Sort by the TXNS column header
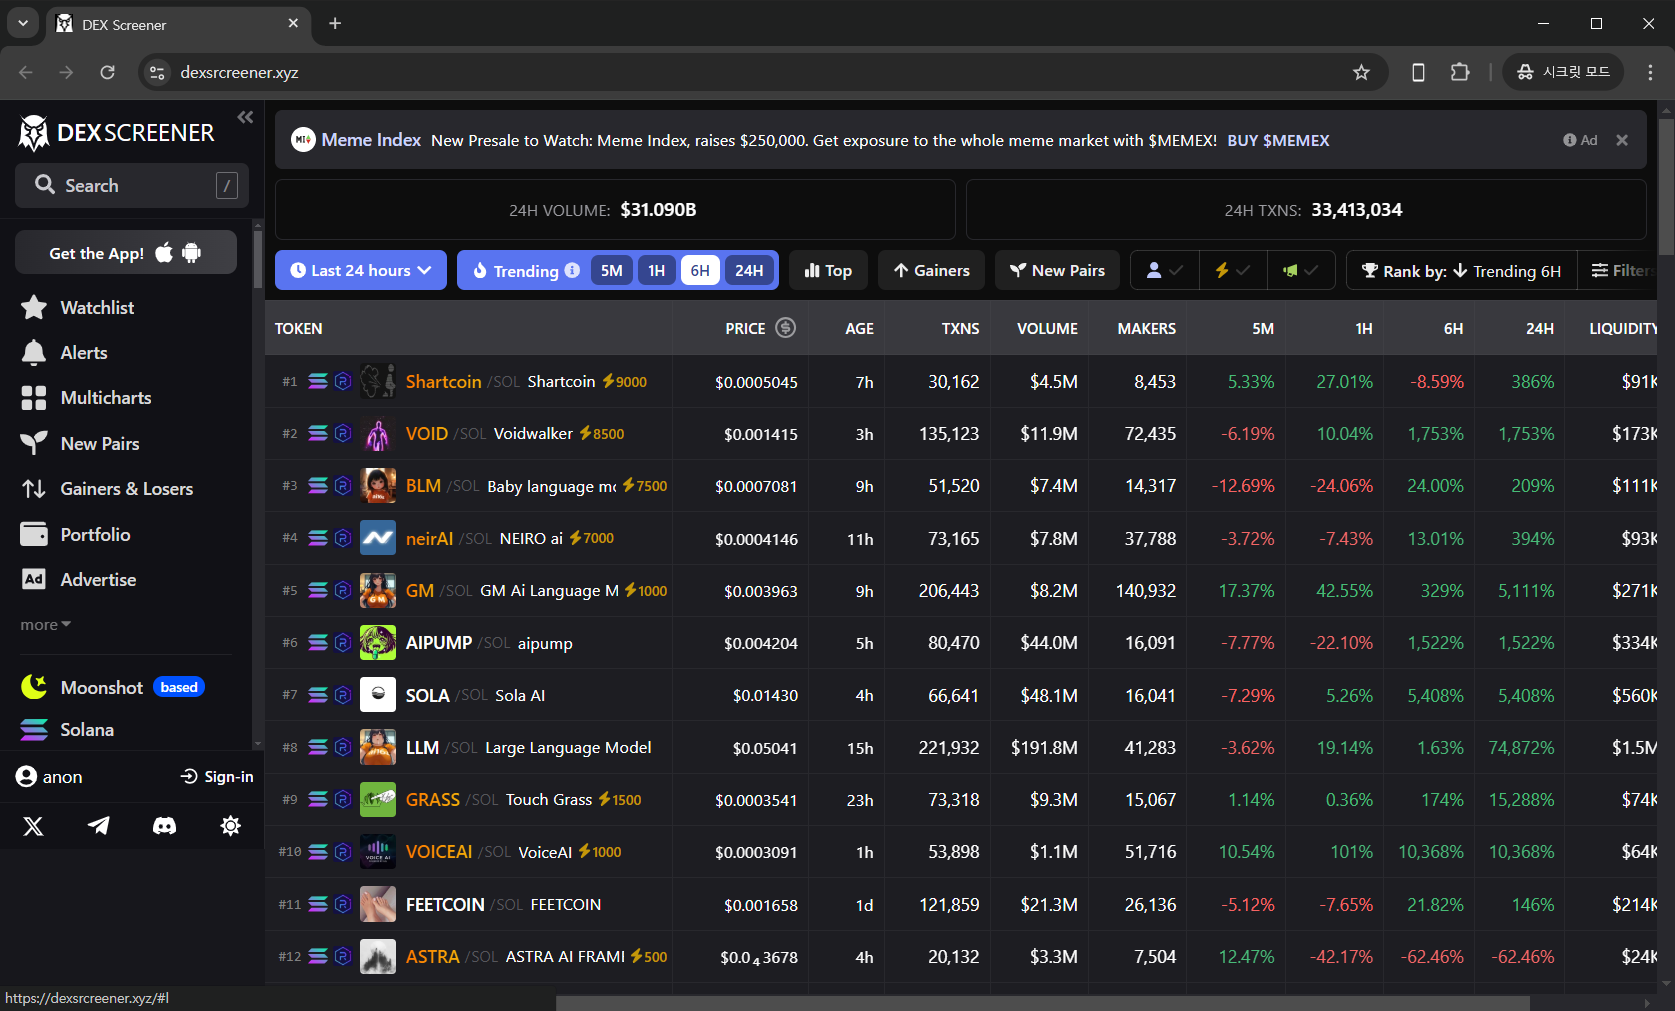1675x1011 pixels. pyautogui.click(x=960, y=328)
